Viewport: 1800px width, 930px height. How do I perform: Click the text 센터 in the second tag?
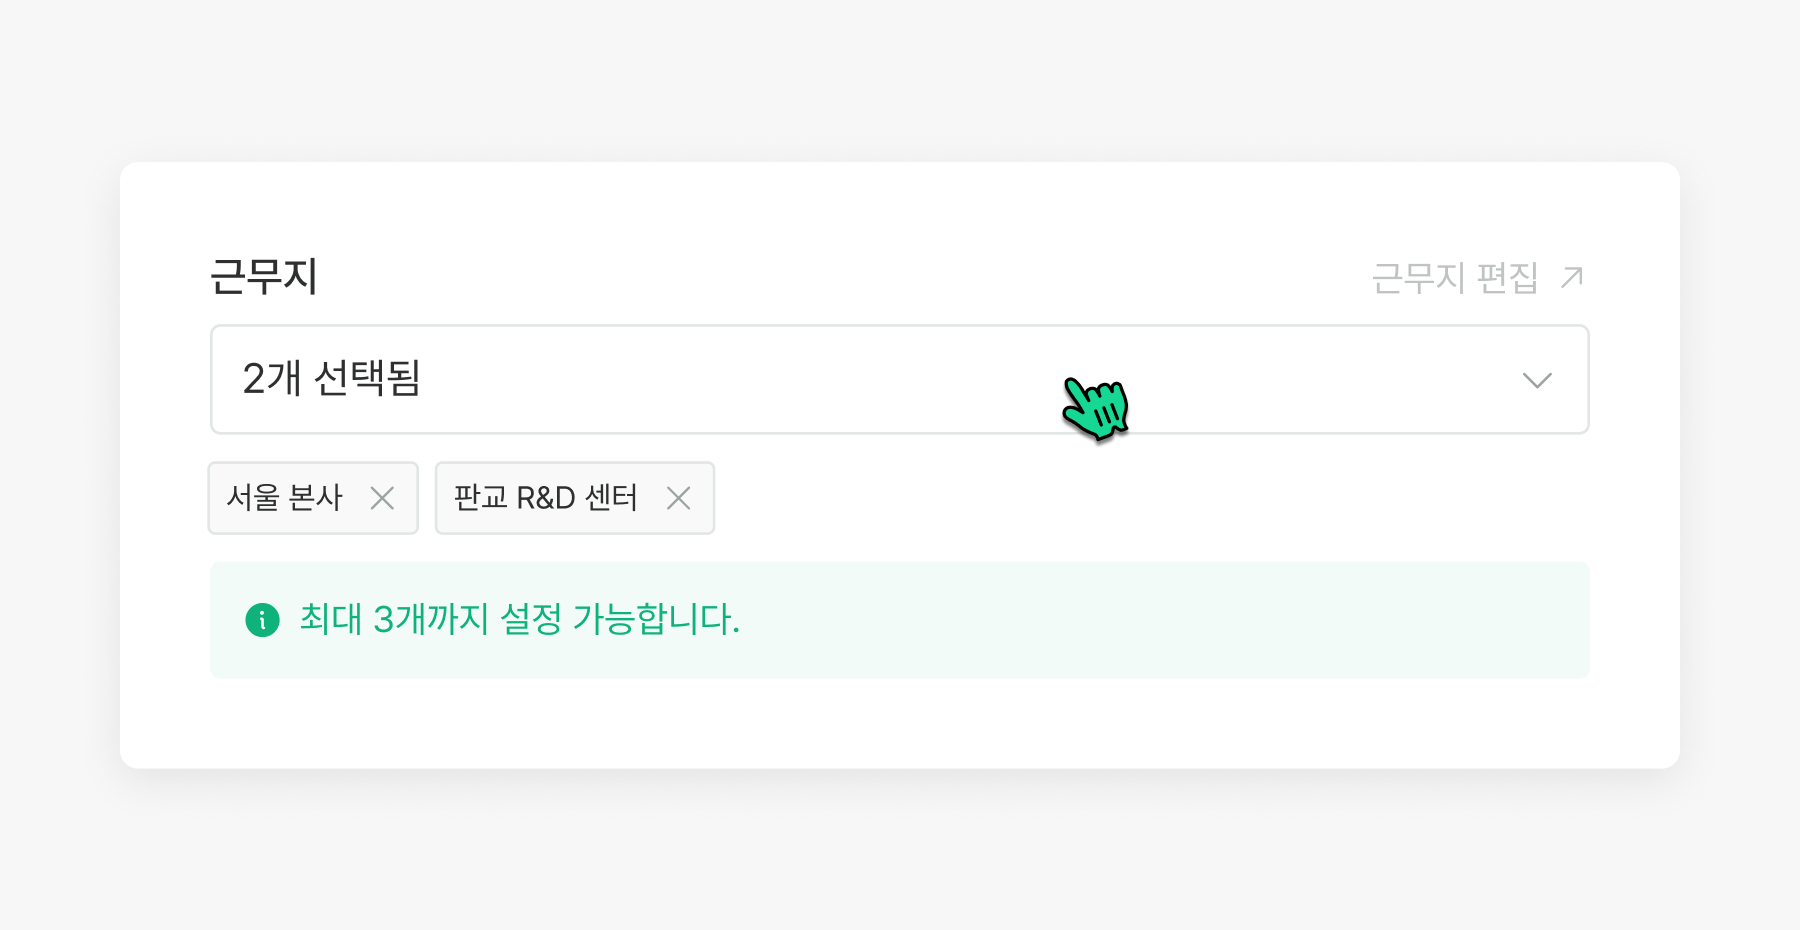(611, 498)
